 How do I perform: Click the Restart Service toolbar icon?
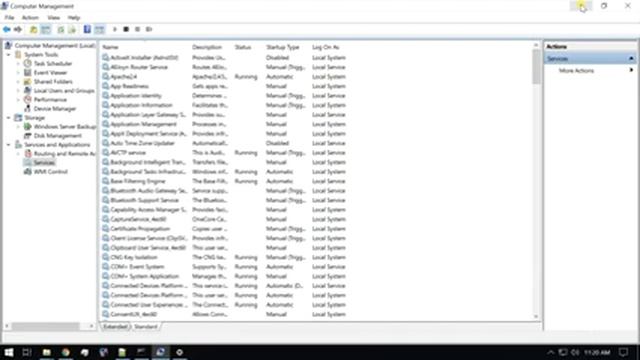click(x=149, y=29)
